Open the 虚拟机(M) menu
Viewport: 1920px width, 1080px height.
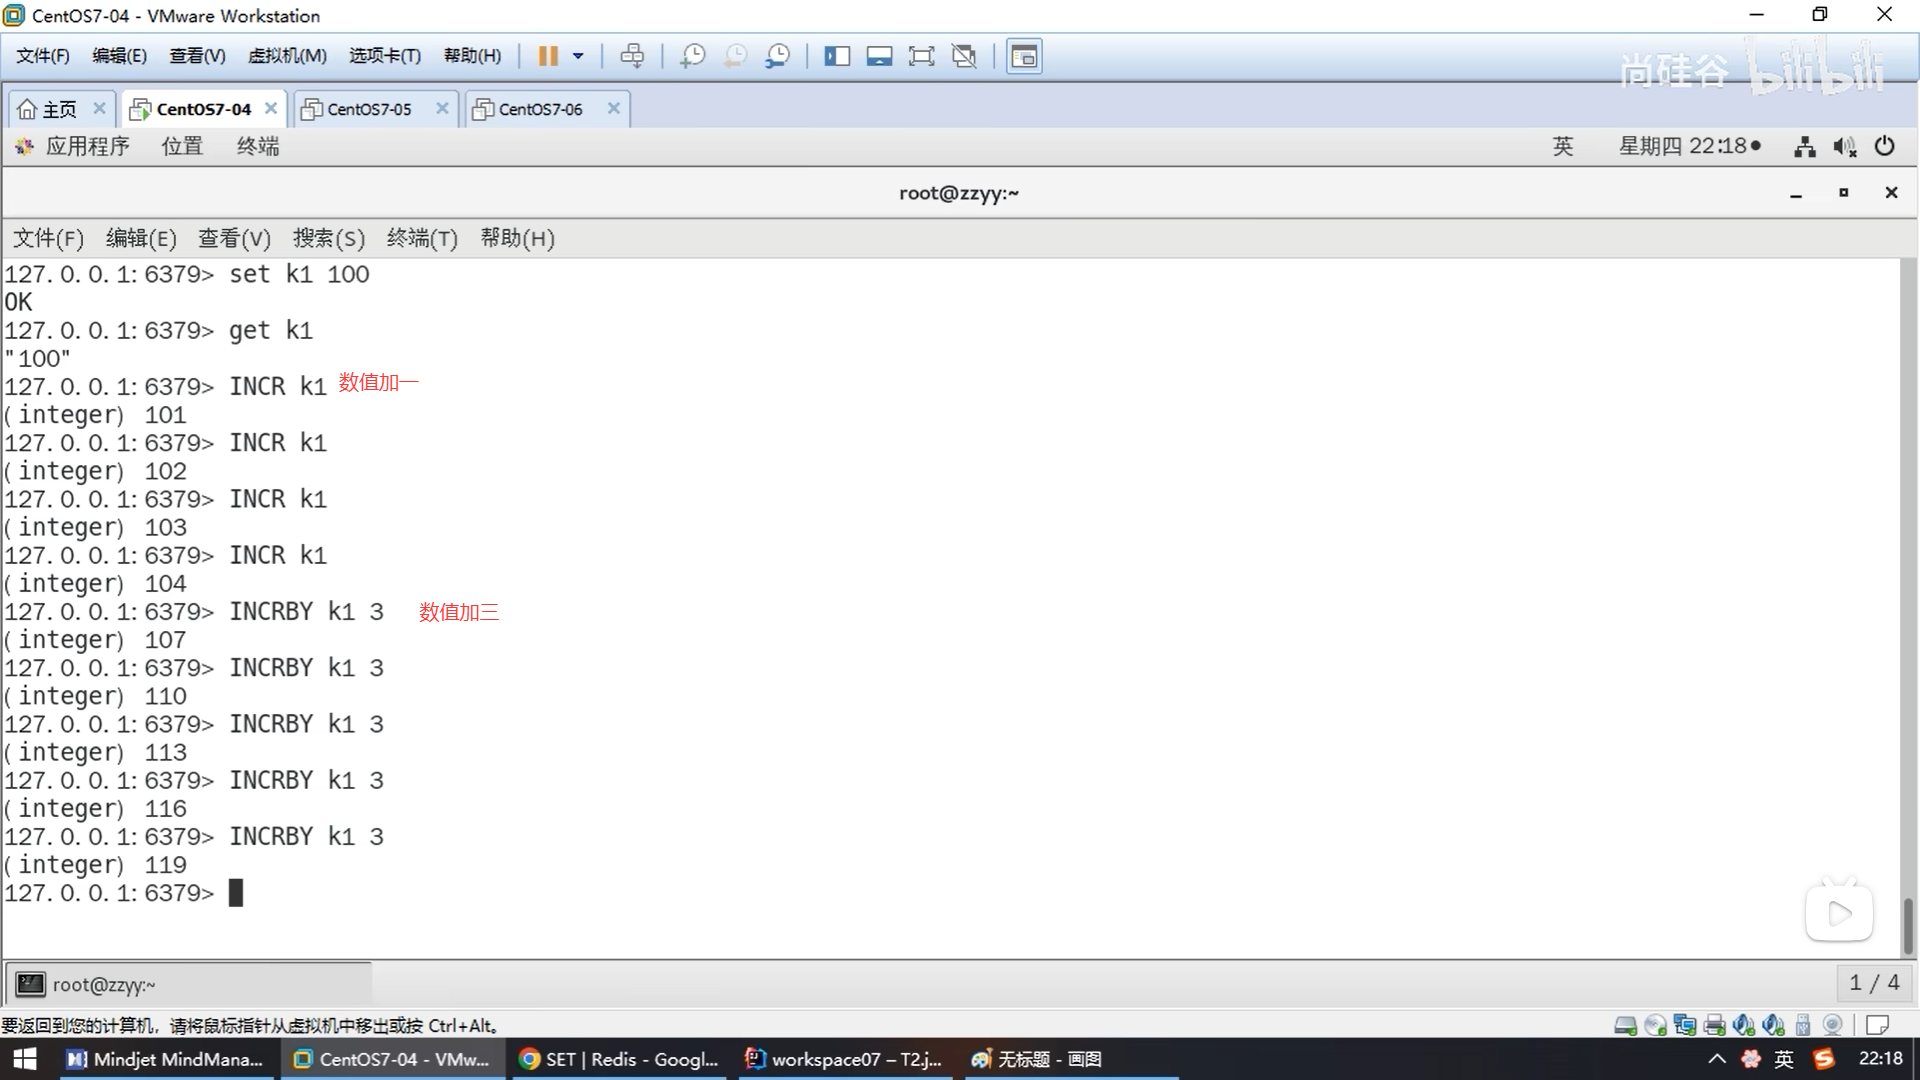(x=287, y=56)
